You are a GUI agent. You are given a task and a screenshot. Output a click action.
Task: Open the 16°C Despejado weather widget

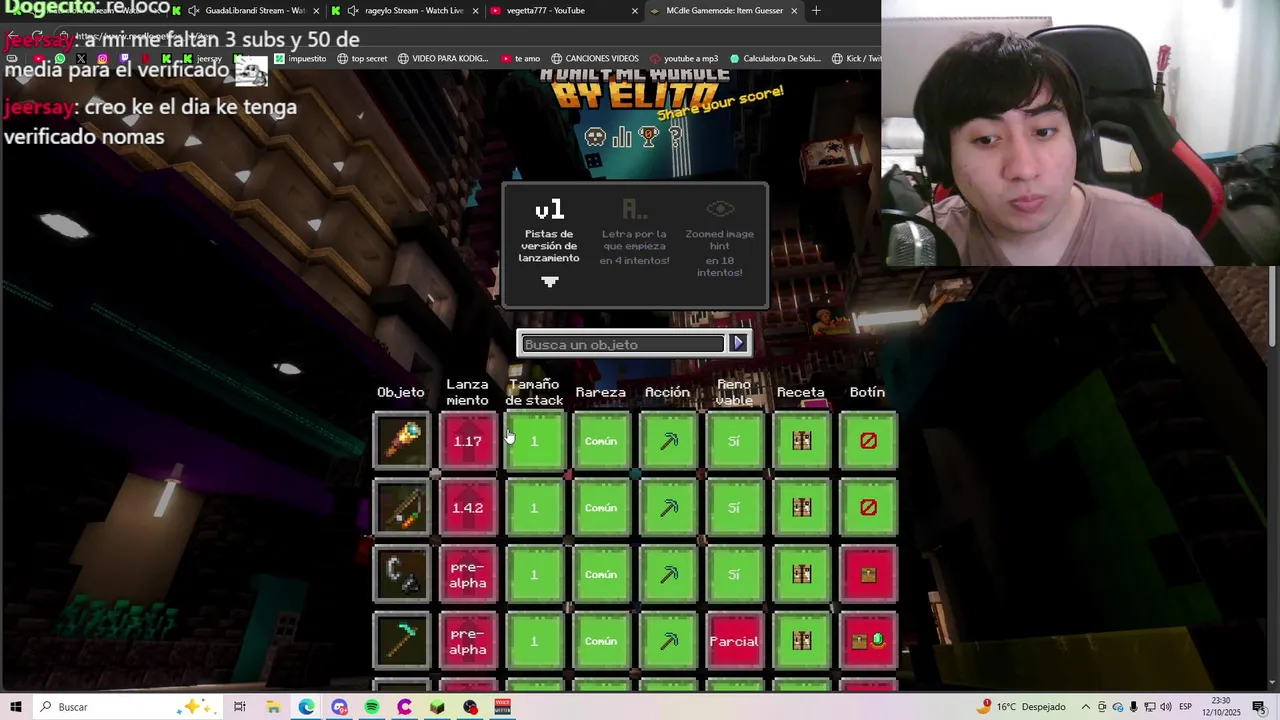[x=1023, y=707]
